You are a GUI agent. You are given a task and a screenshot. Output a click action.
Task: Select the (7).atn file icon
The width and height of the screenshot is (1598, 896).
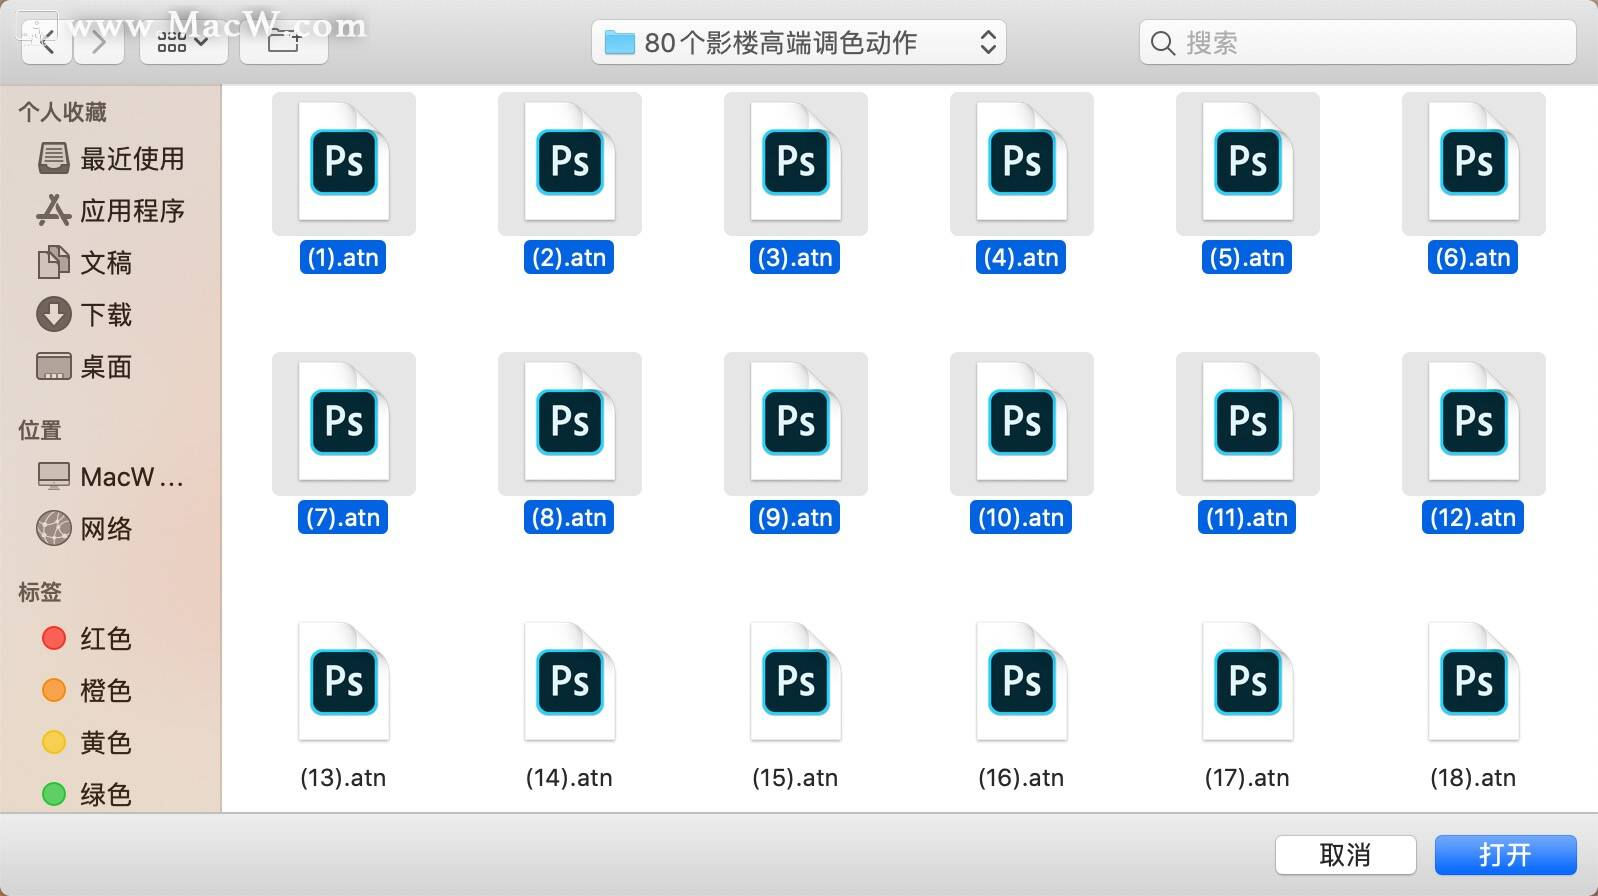(344, 423)
